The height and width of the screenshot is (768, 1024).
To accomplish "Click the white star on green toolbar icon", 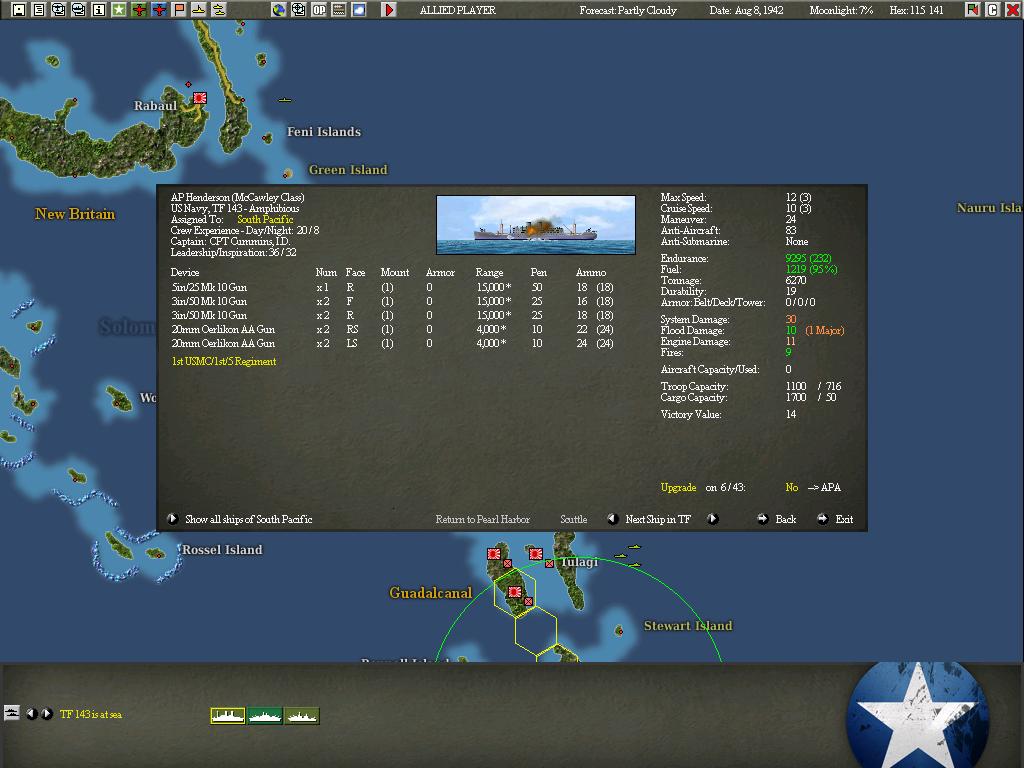I will point(119,10).
